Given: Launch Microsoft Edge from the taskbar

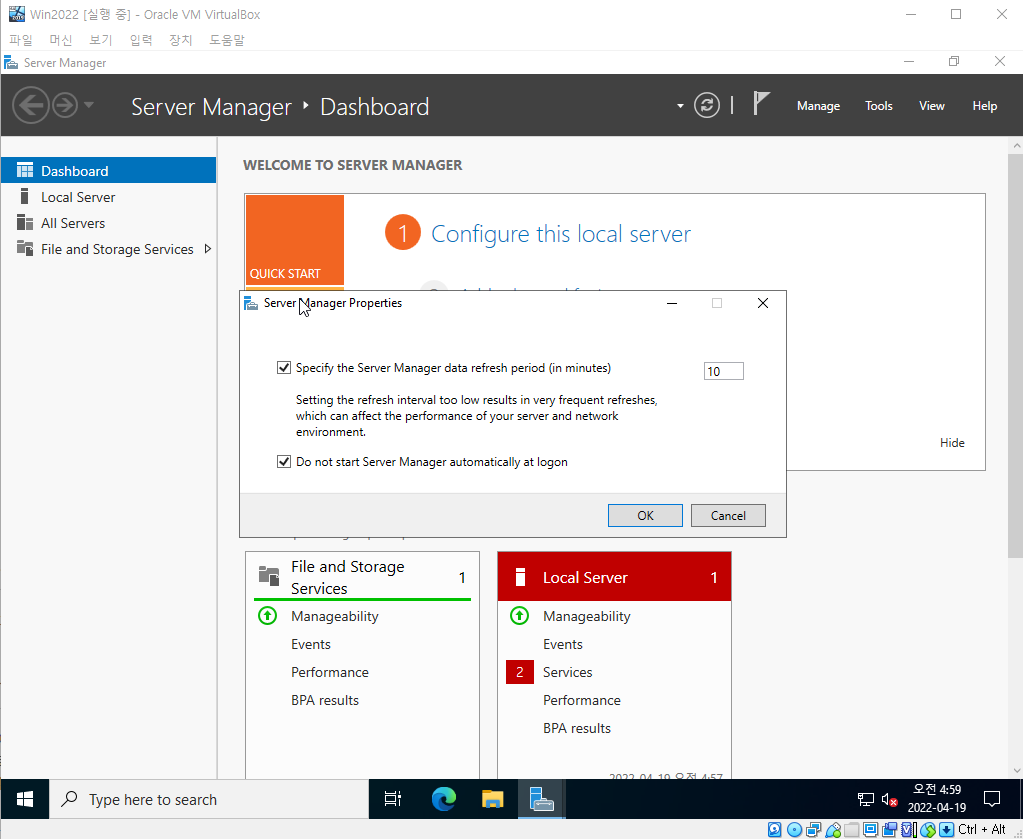Looking at the screenshot, I should click(x=444, y=799).
